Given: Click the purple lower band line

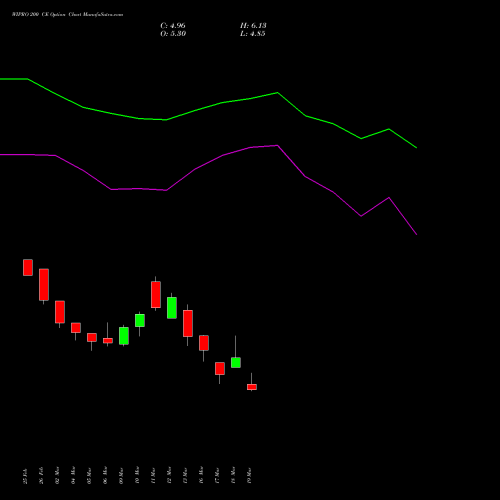Looking at the screenshot, I should pos(208,163).
